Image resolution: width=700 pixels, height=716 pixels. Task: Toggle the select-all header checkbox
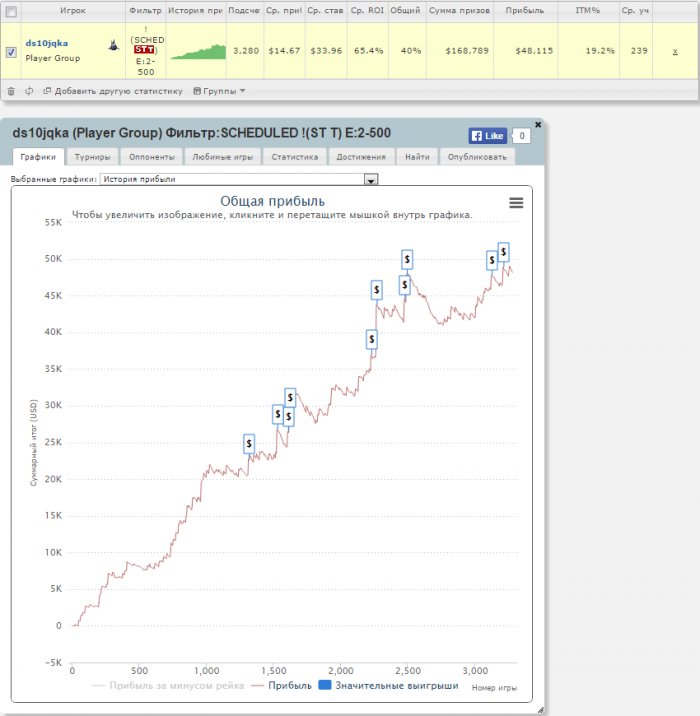(11, 12)
